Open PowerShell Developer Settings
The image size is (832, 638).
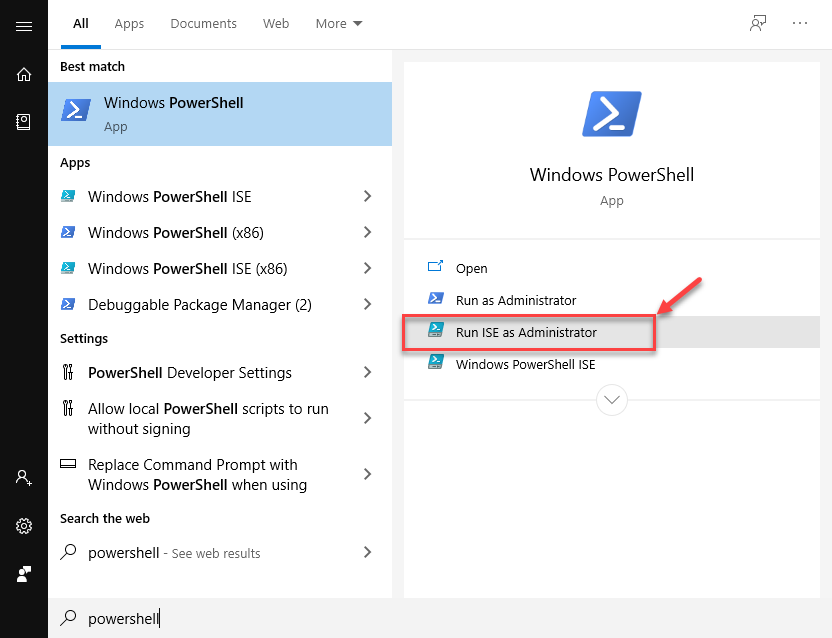pos(190,373)
